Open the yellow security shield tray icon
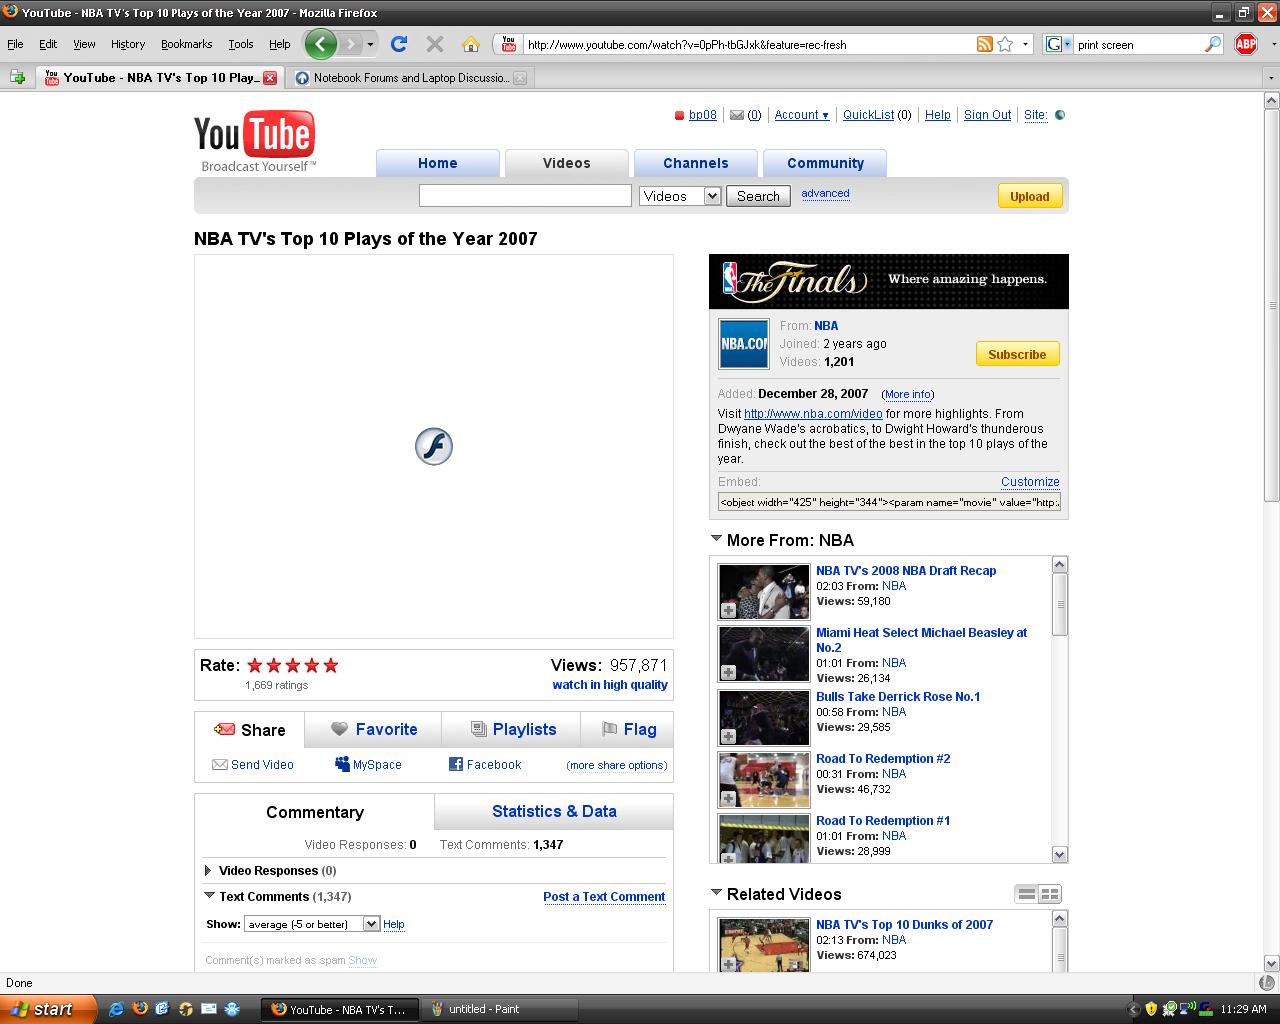The image size is (1280, 1024). tap(1151, 1009)
